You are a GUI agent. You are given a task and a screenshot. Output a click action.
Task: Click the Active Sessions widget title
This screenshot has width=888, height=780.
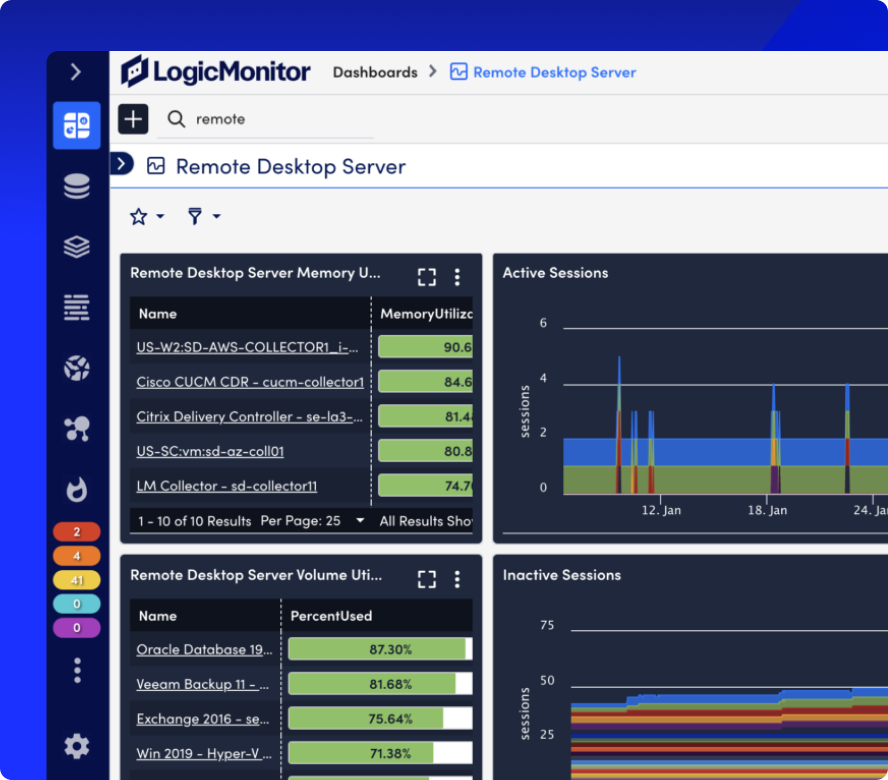555,273
